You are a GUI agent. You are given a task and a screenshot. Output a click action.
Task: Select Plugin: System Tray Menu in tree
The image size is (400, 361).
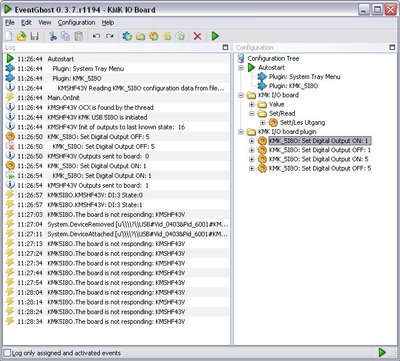coord(305,77)
